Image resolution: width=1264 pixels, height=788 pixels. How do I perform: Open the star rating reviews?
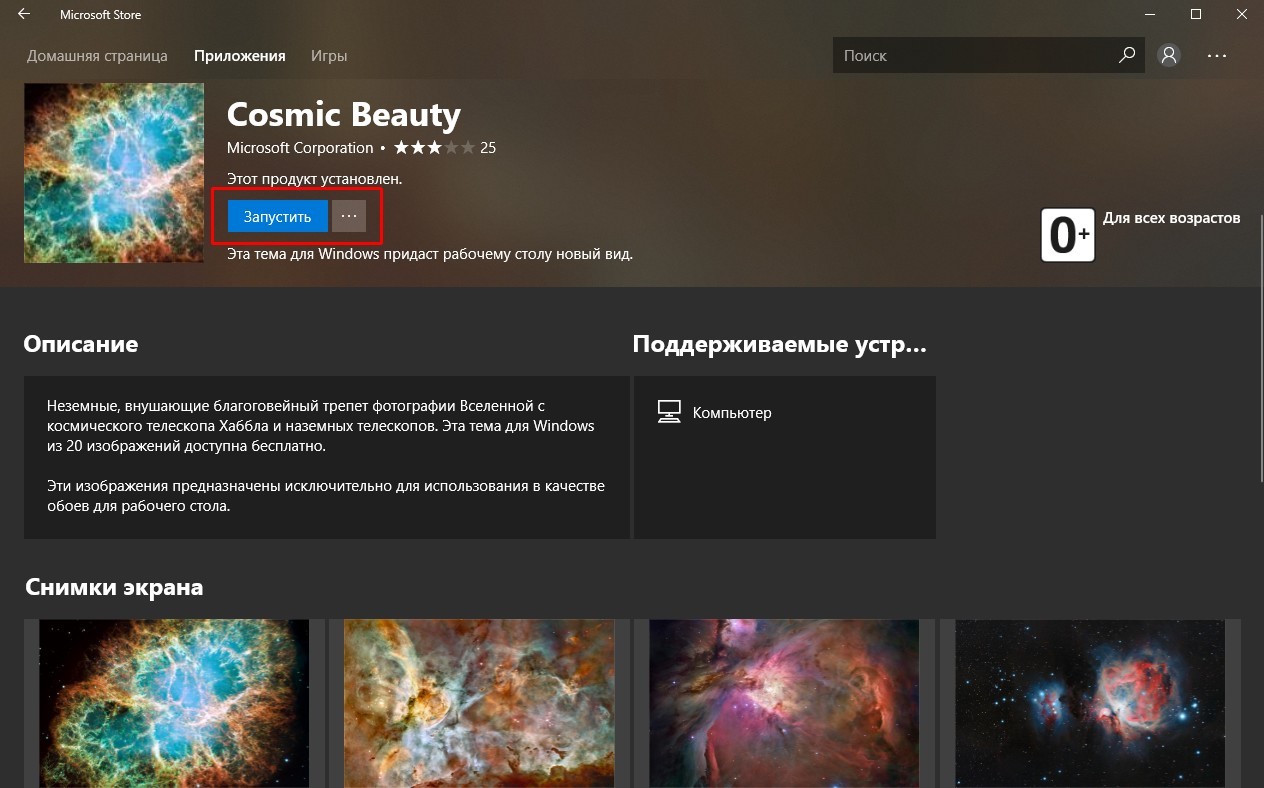point(434,148)
